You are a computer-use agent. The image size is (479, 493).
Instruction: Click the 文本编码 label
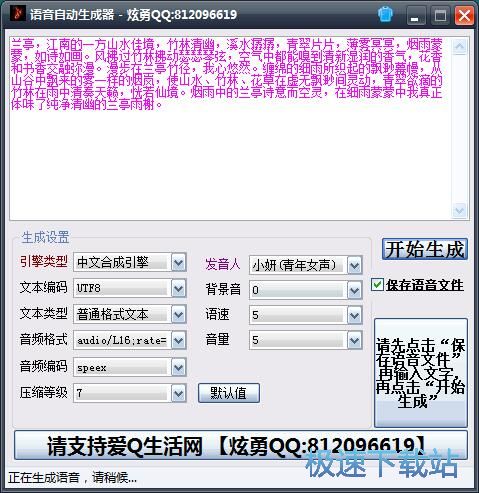[44, 287]
